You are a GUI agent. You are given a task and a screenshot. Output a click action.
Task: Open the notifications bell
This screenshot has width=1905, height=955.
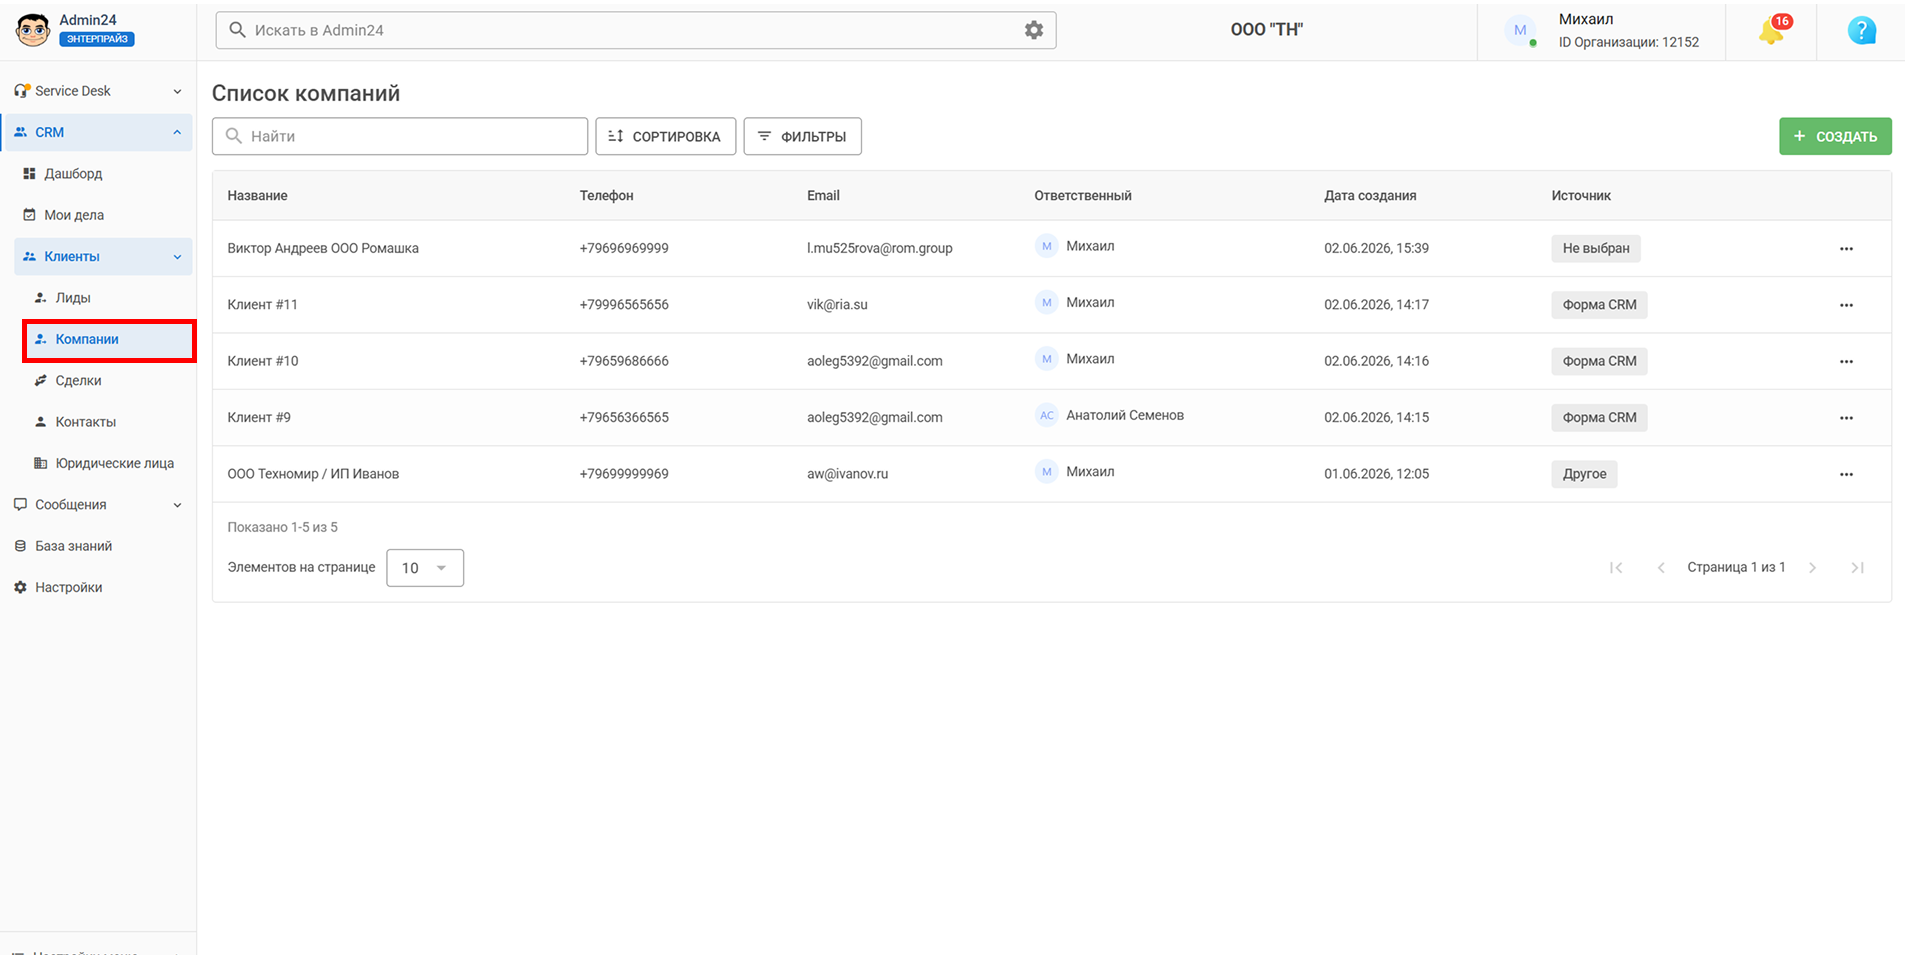1773,30
